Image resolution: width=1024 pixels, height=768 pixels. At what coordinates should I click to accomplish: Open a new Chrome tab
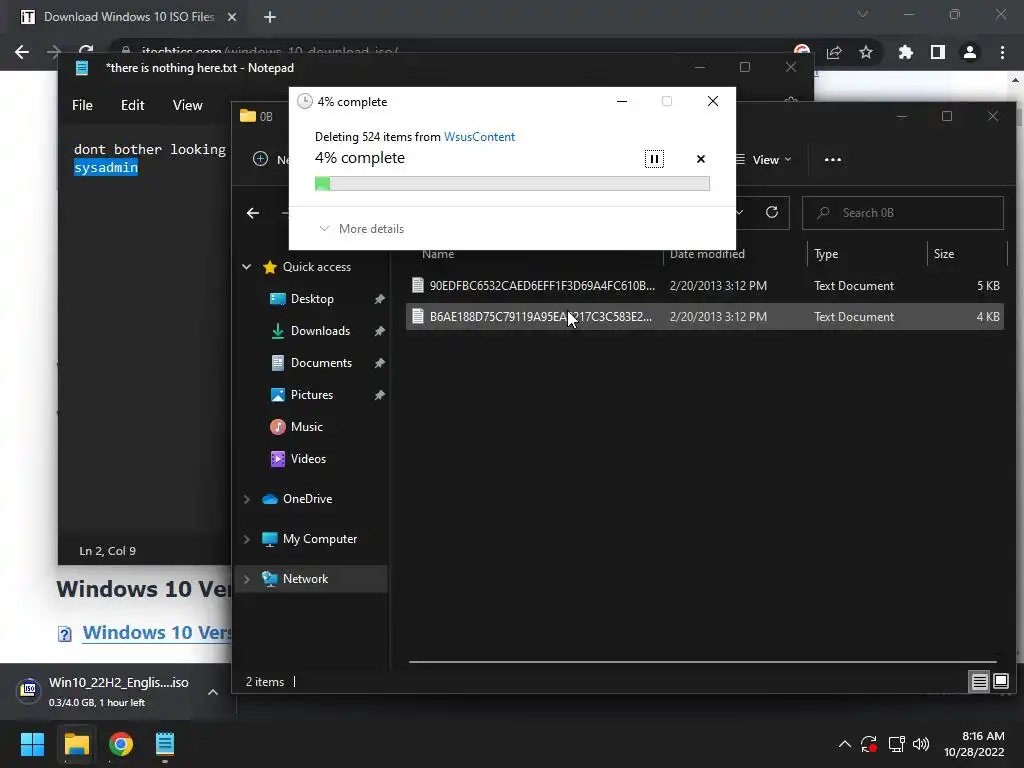tap(270, 17)
